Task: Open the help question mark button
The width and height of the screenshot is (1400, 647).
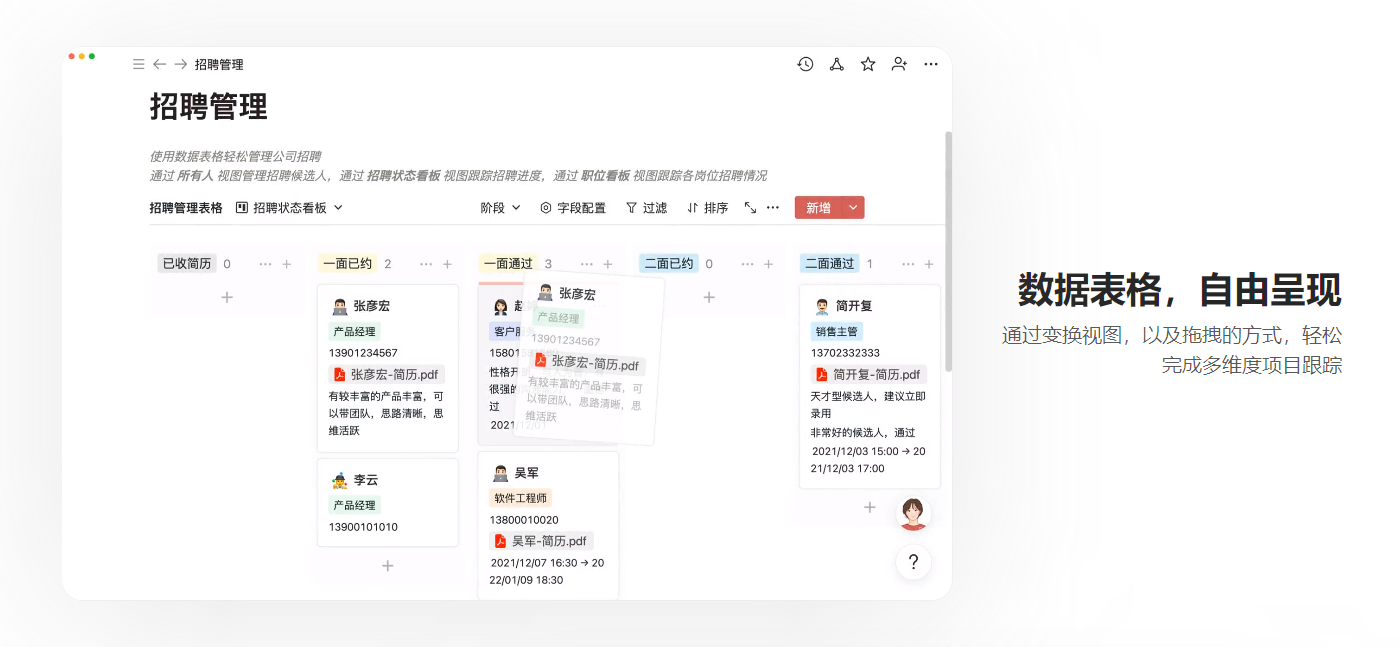Action: pyautogui.click(x=913, y=562)
